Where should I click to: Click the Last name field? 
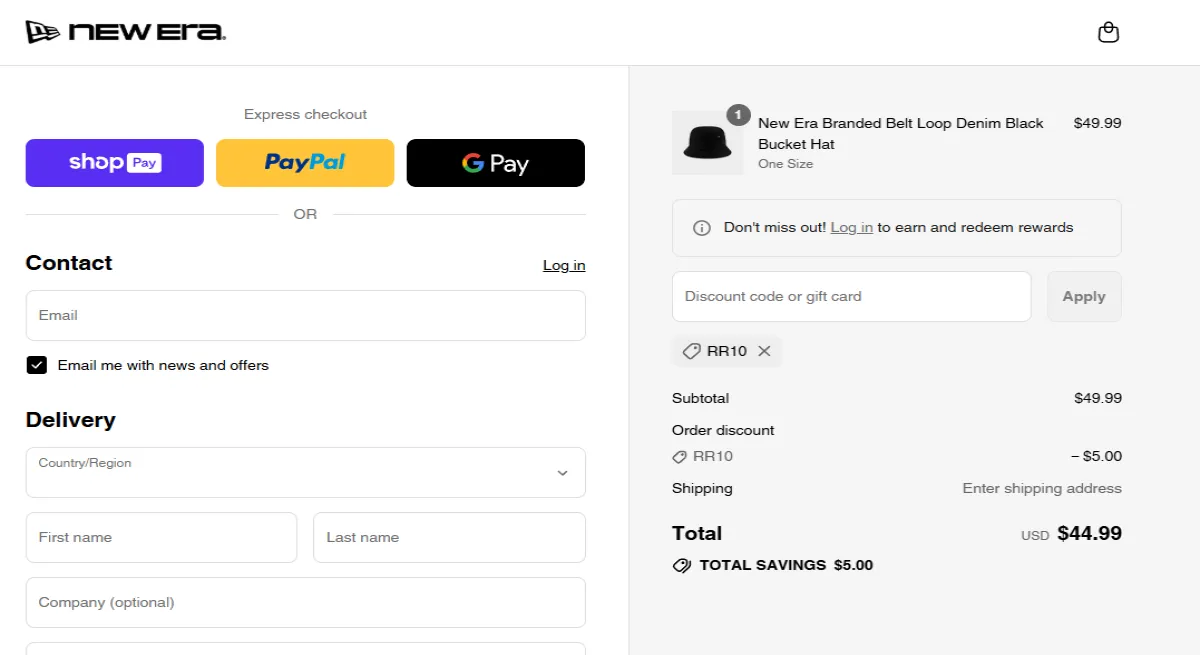coord(450,538)
